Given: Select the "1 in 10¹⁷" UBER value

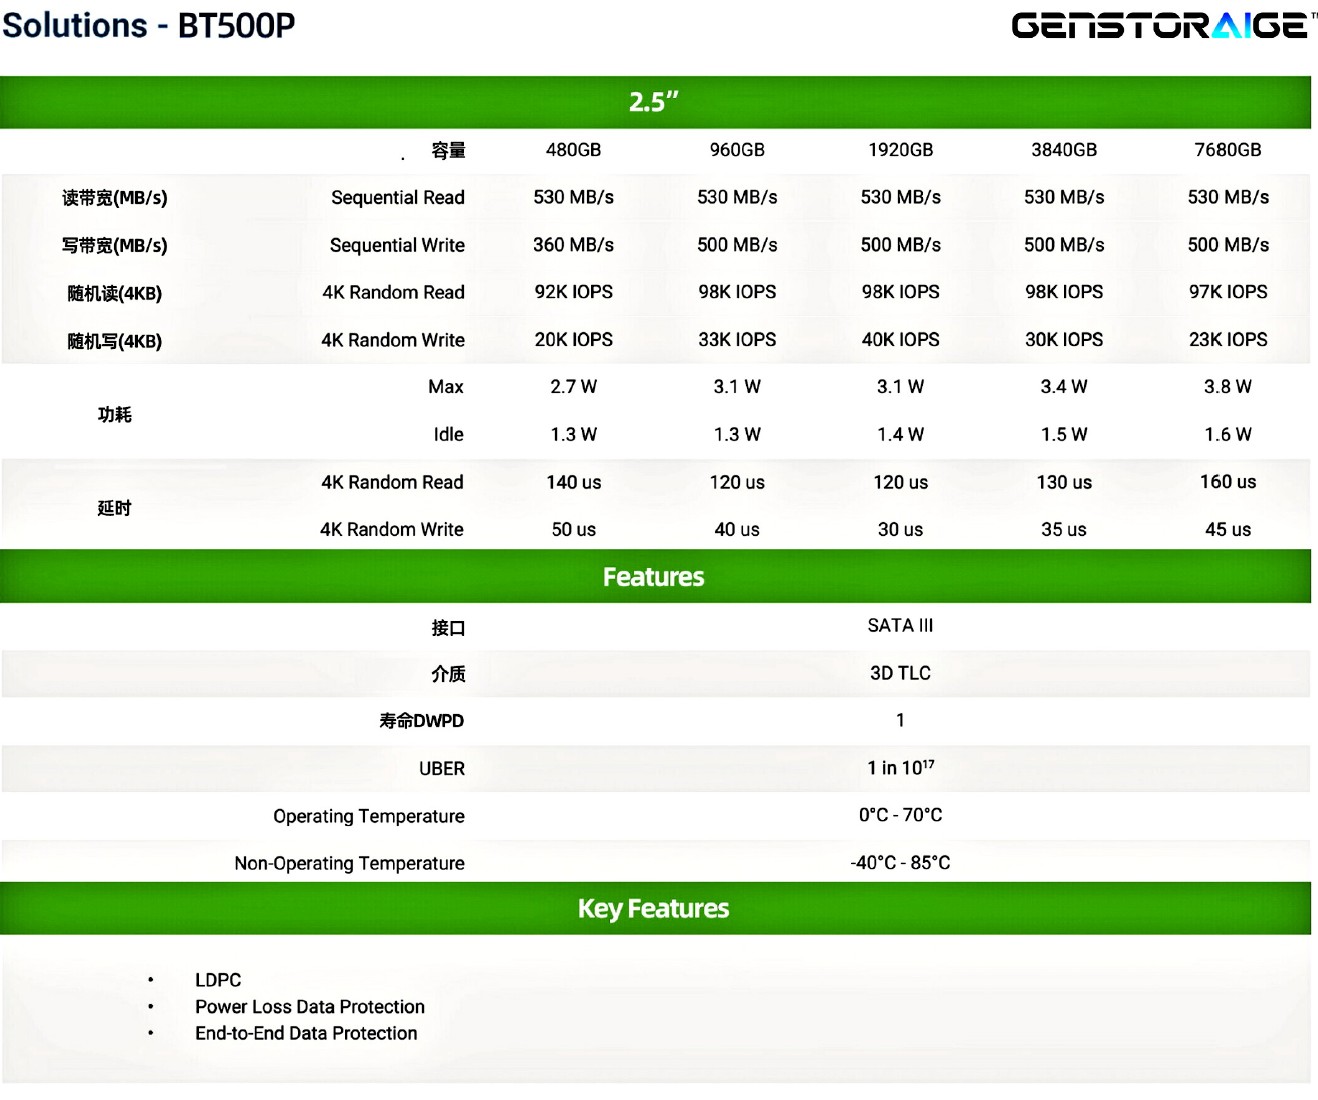Looking at the screenshot, I should click(901, 768).
